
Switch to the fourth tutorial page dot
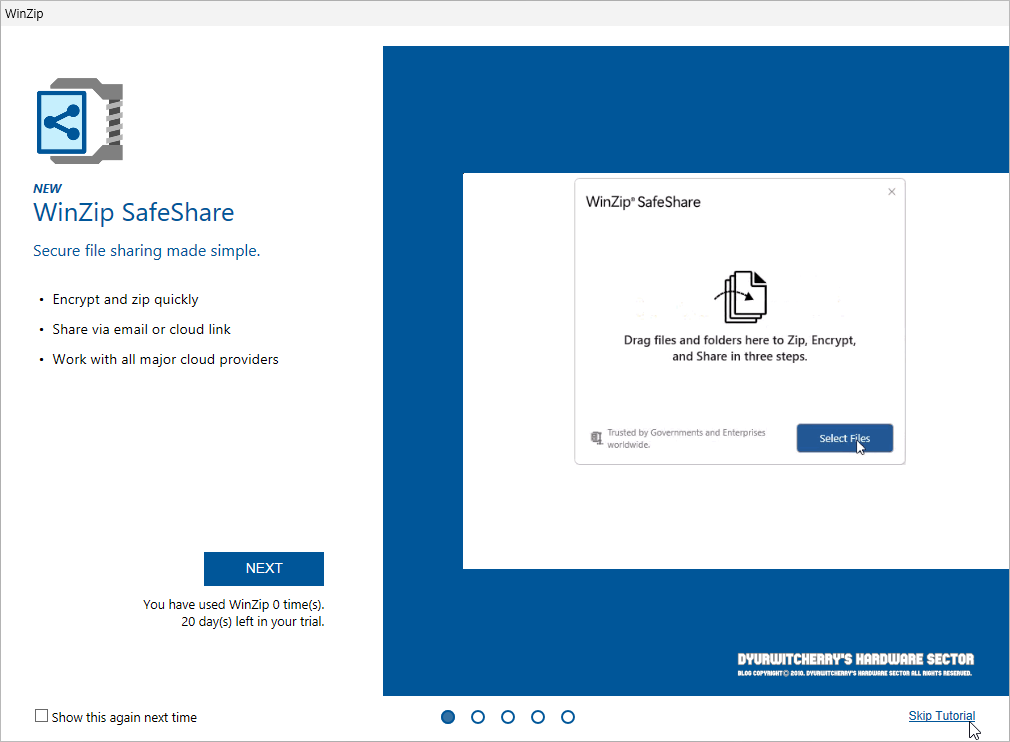pyautogui.click(x=538, y=717)
